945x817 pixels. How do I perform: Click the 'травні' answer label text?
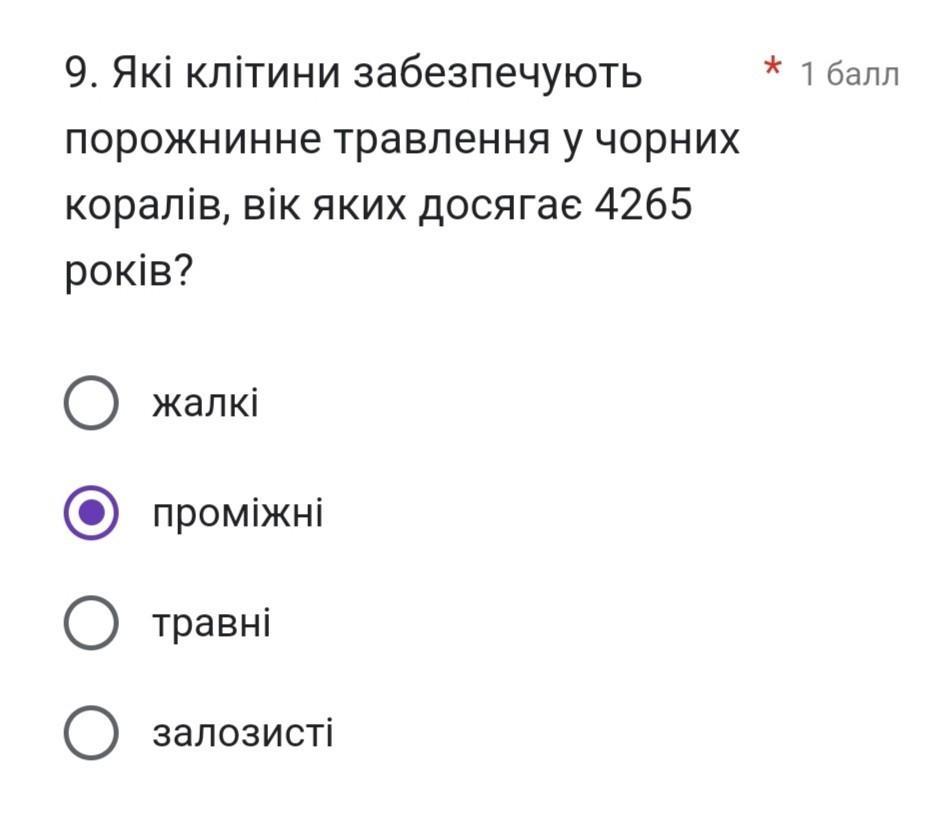(212, 624)
